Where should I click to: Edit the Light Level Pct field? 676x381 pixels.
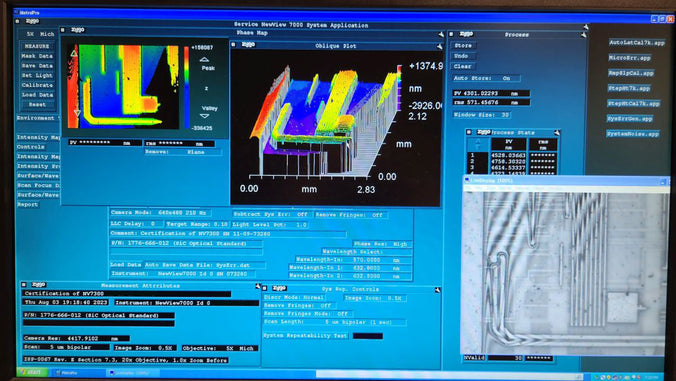click(x=270, y=225)
